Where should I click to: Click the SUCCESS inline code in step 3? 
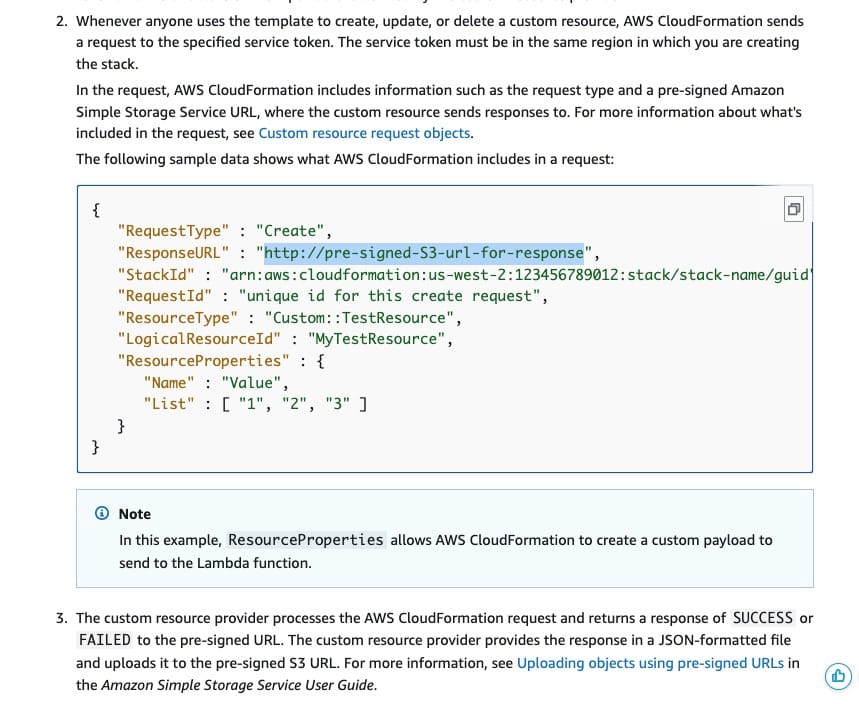pos(762,618)
